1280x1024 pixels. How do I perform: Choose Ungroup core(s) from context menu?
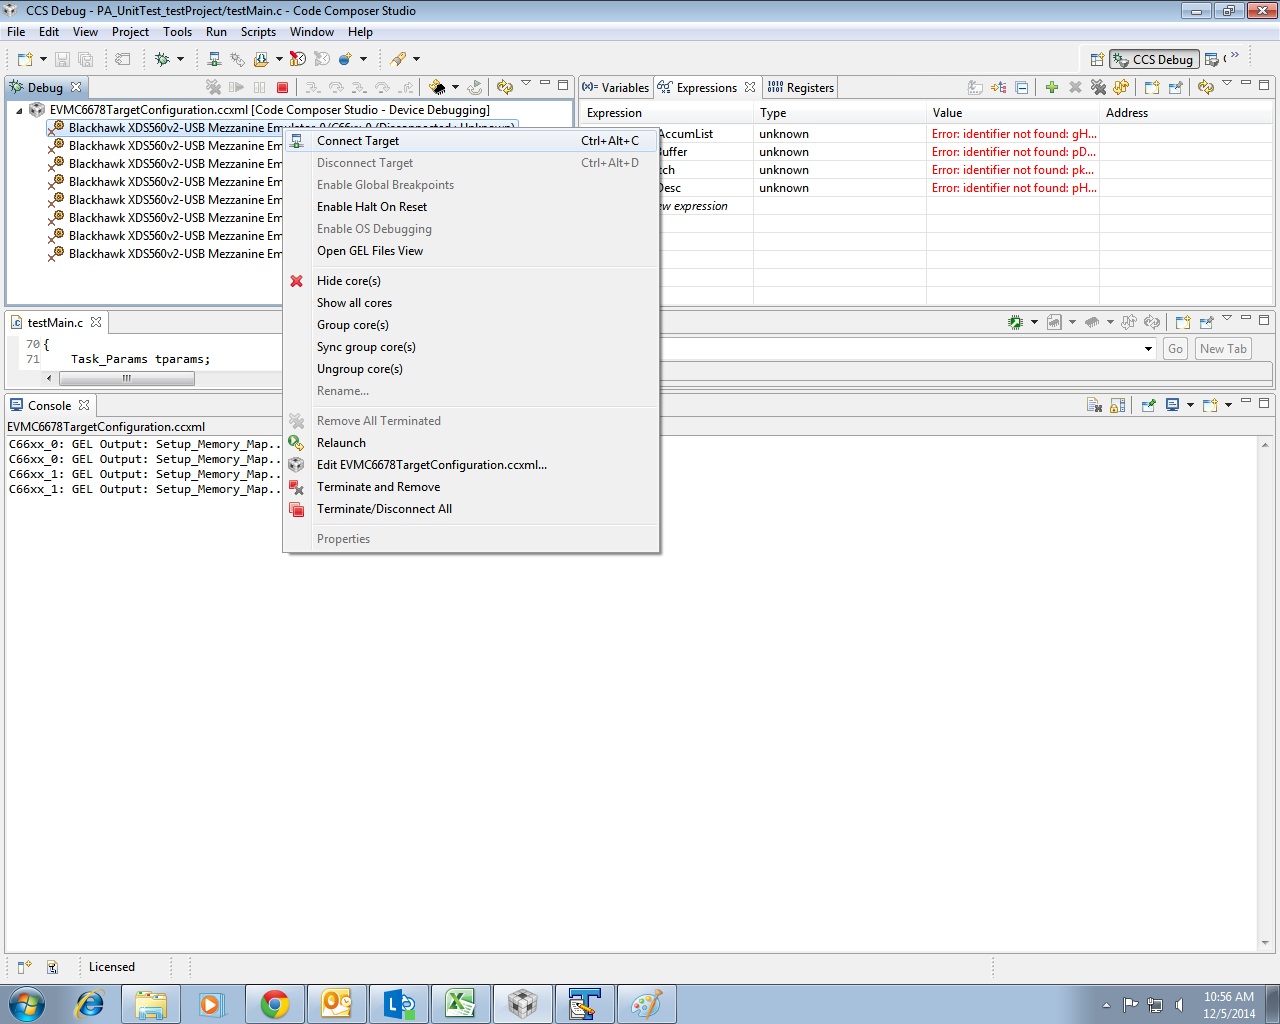tap(471, 369)
